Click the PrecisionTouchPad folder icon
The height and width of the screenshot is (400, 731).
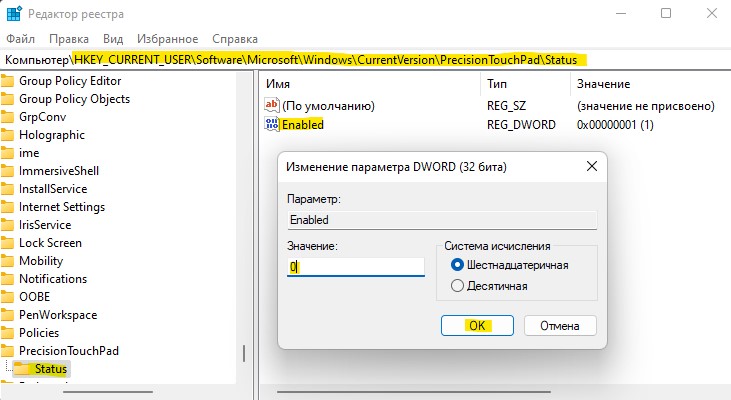(x=7, y=351)
